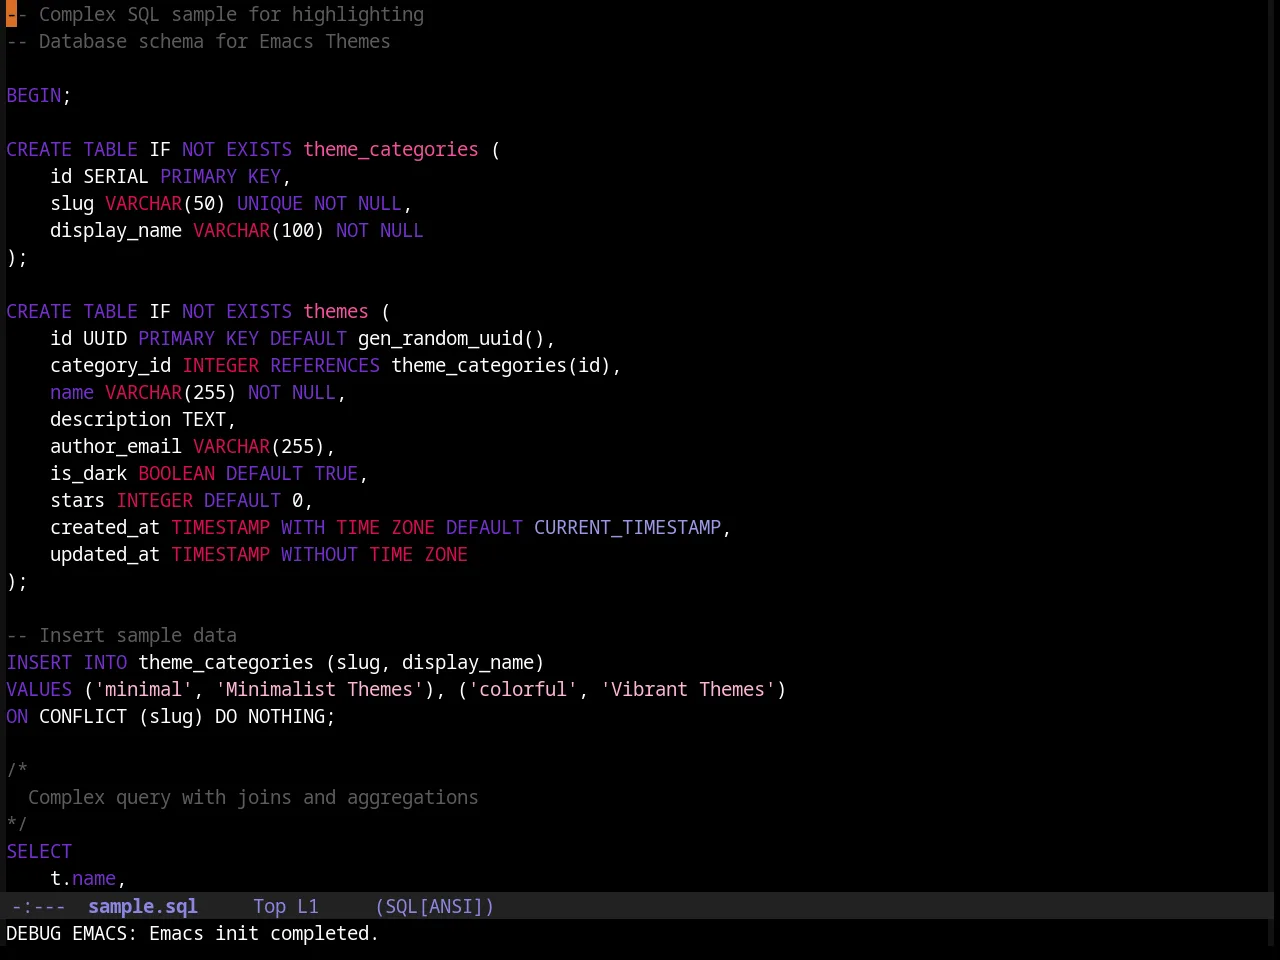This screenshot has height=960, width=1280.
Task: Click the 'minimal' string value
Action: coord(144,689)
